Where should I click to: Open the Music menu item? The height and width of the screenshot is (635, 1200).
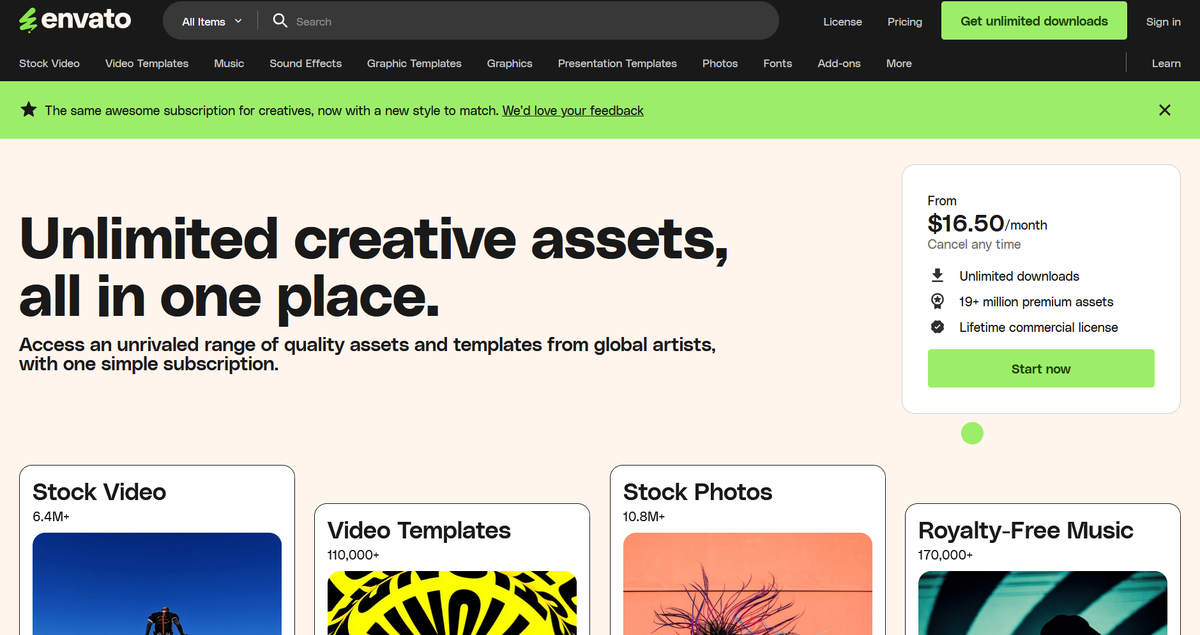(229, 63)
